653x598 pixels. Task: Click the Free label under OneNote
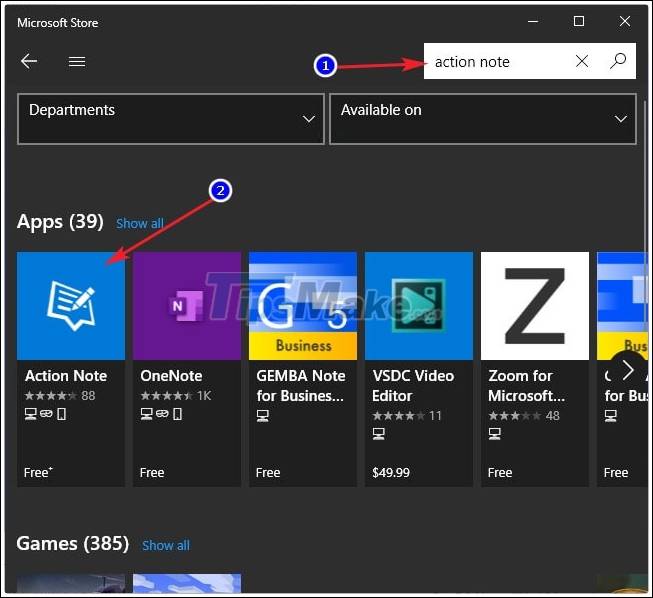[x=152, y=473]
